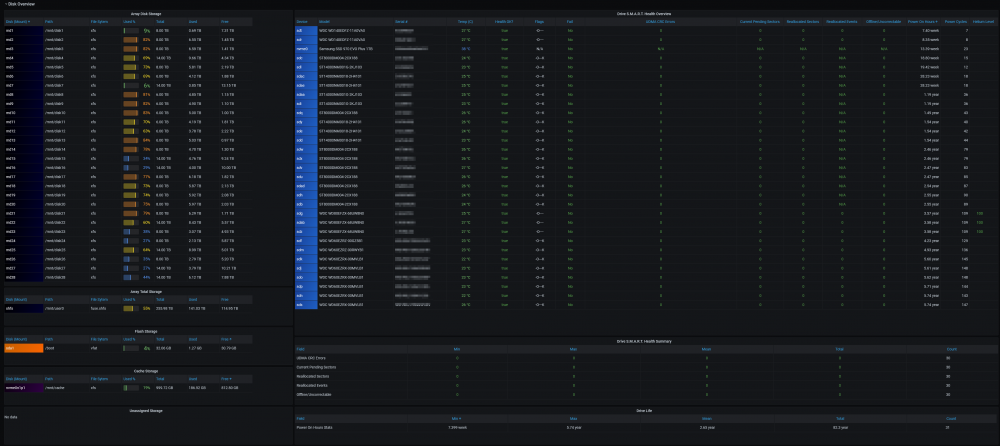1000x446 pixels.
Task: Select the /mnt/cache path cell
Action: tap(66, 387)
